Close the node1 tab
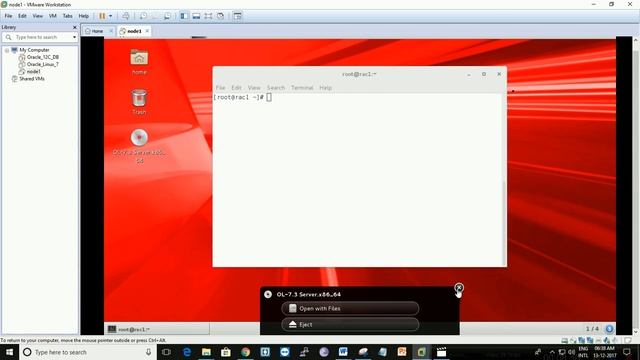Viewport: 640px width, 360px height. point(147,31)
